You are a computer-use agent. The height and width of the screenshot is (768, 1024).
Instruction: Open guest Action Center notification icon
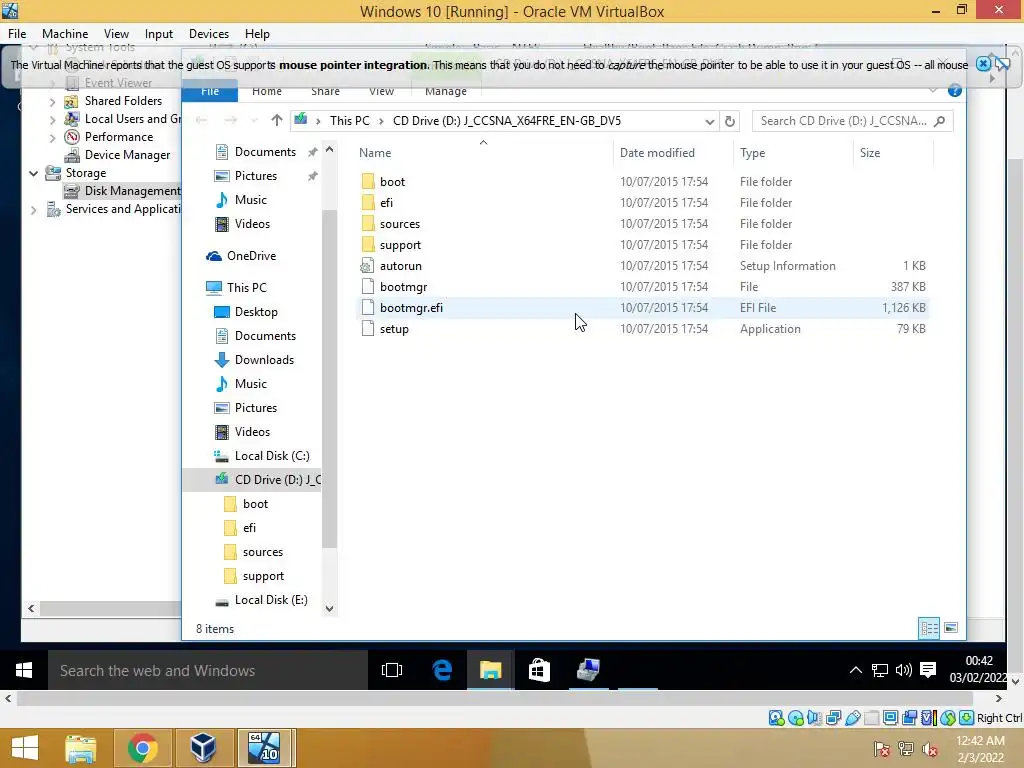(x=928, y=670)
